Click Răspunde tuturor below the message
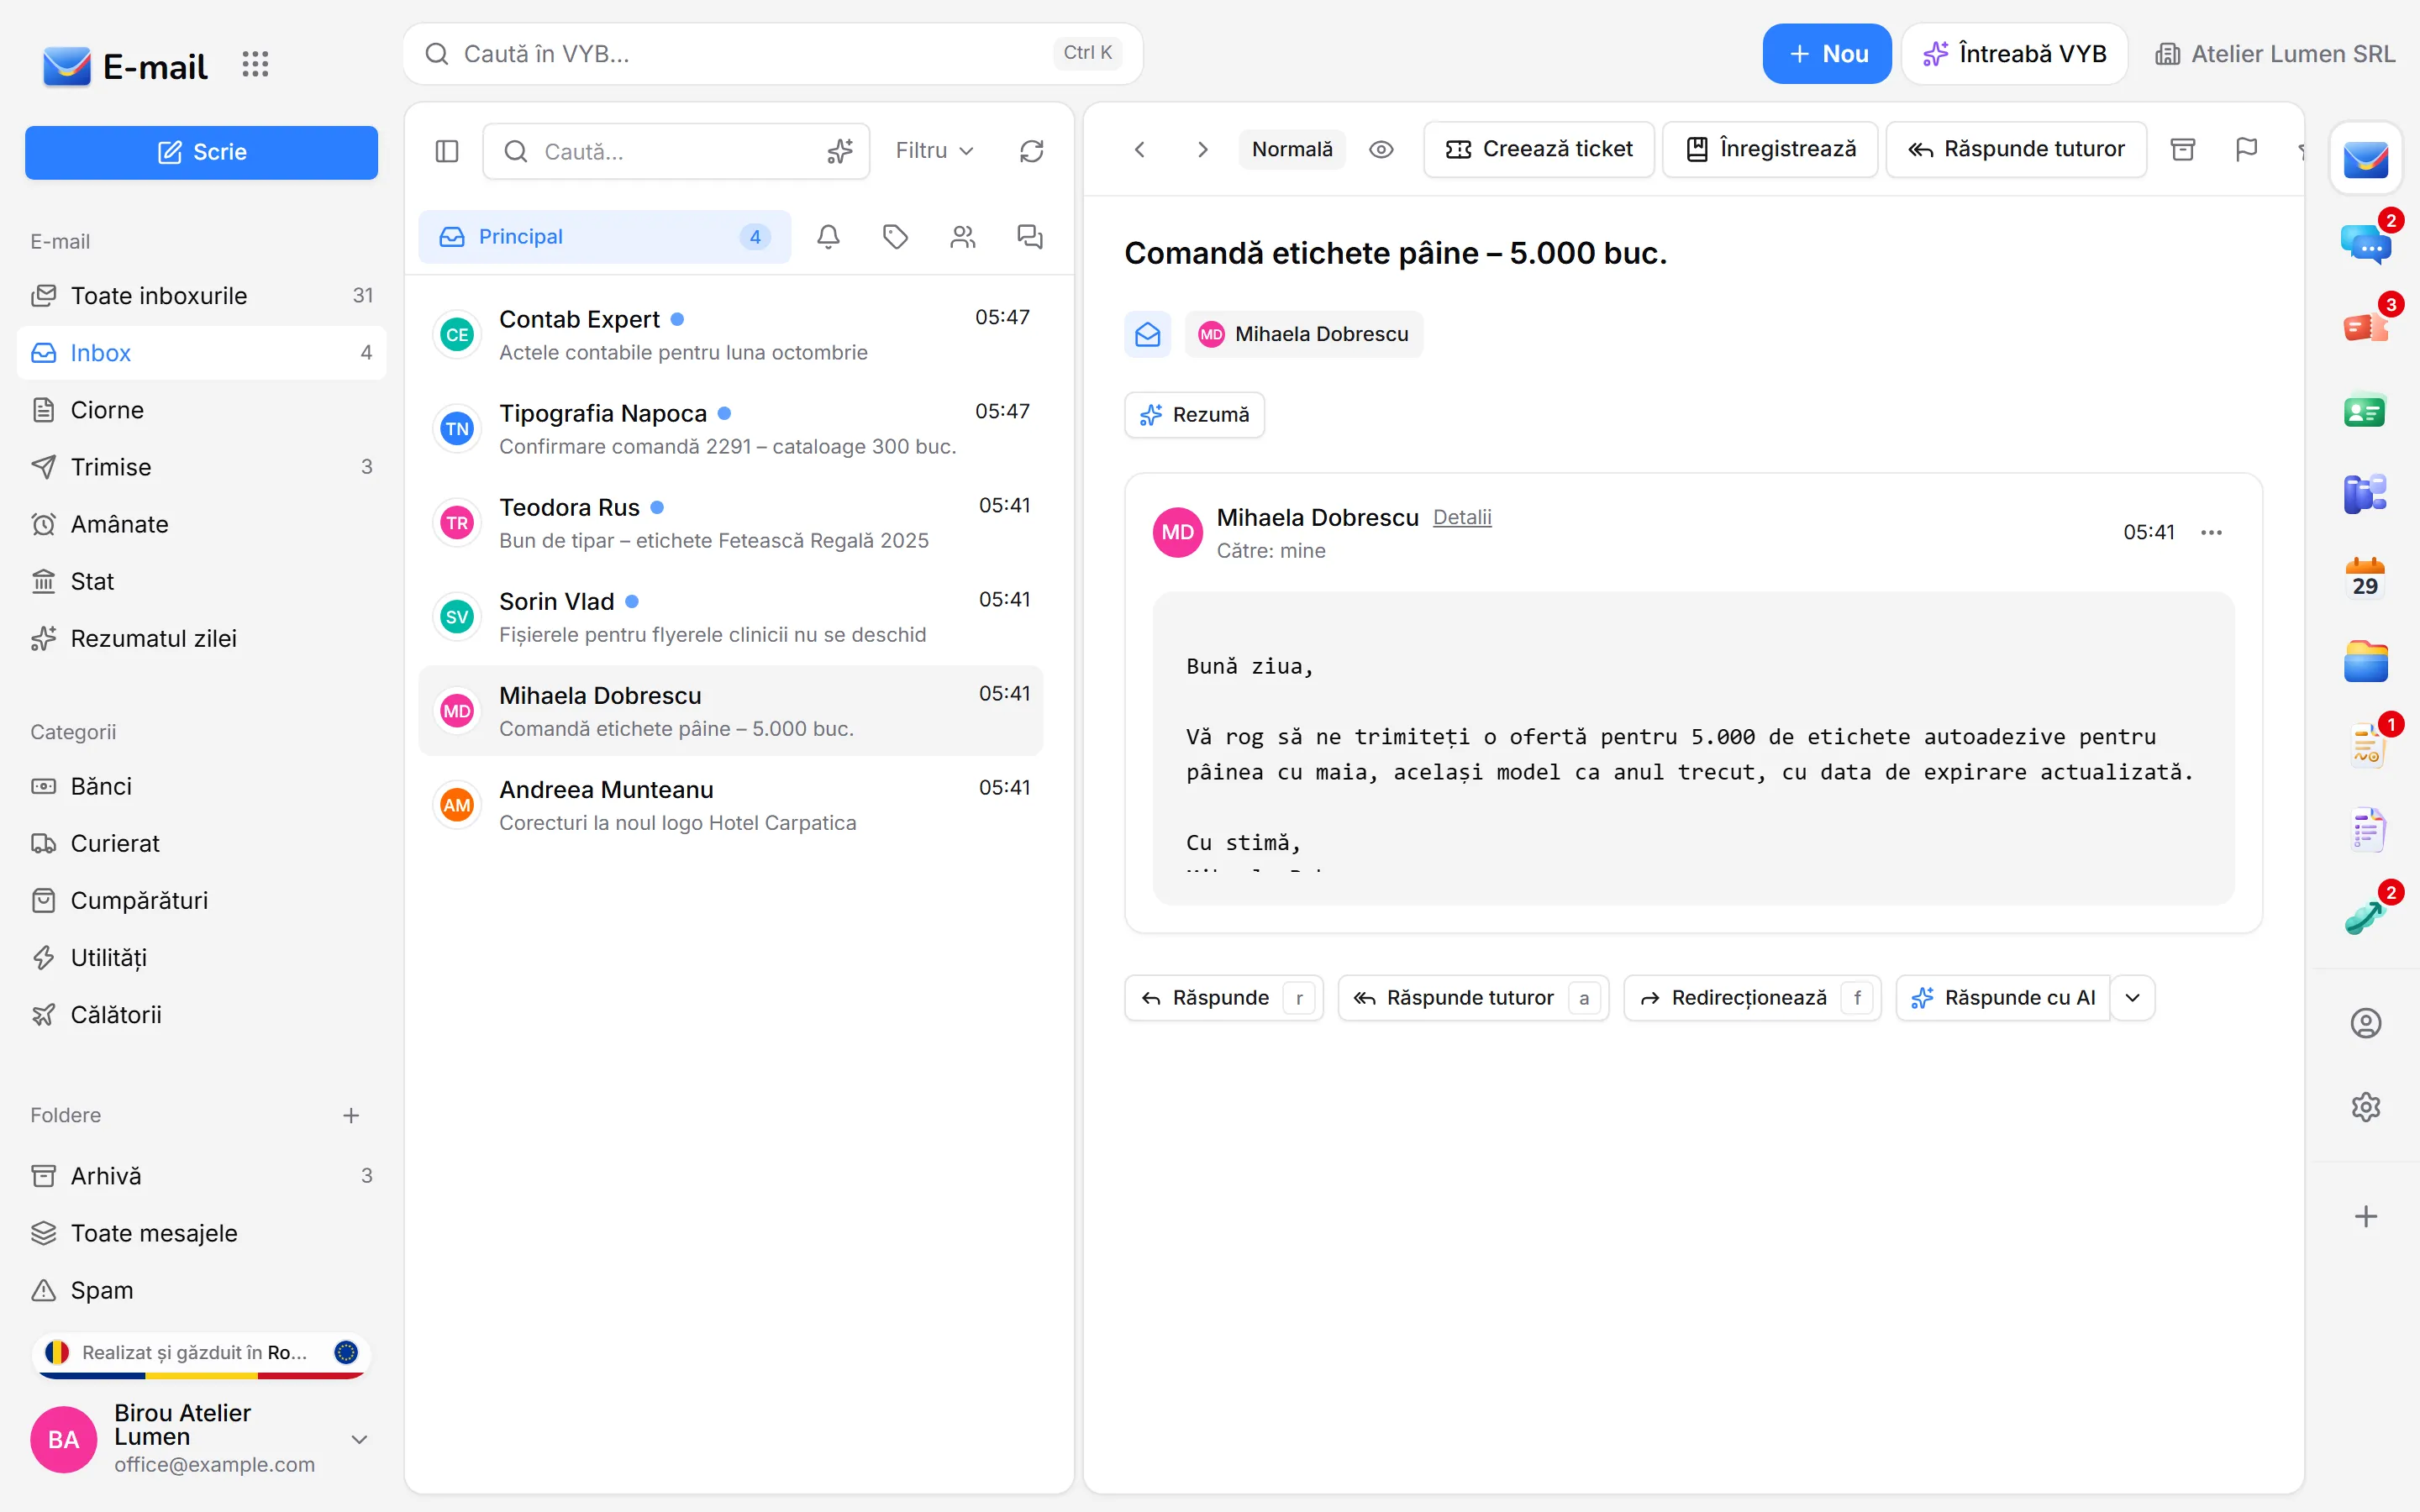2420x1512 pixels. [1473, 998]
